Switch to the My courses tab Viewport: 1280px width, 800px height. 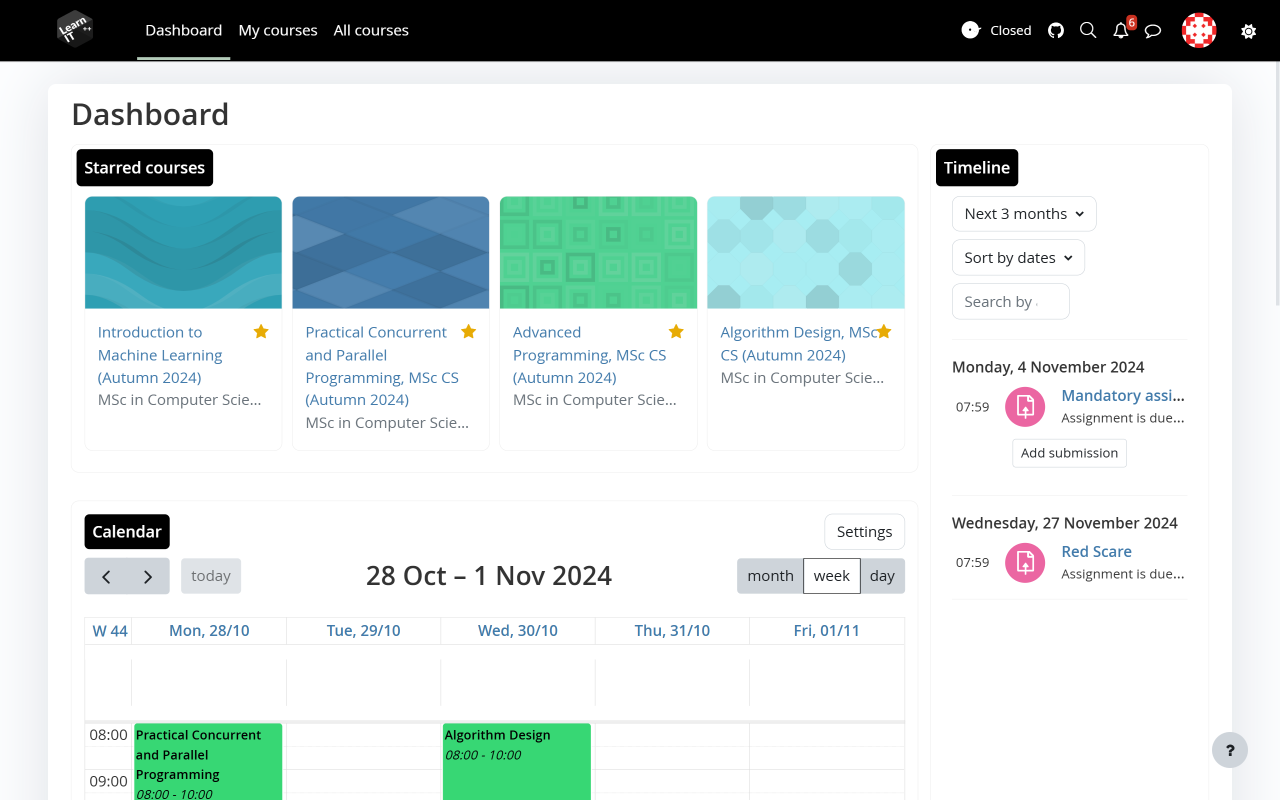point(278,30)
